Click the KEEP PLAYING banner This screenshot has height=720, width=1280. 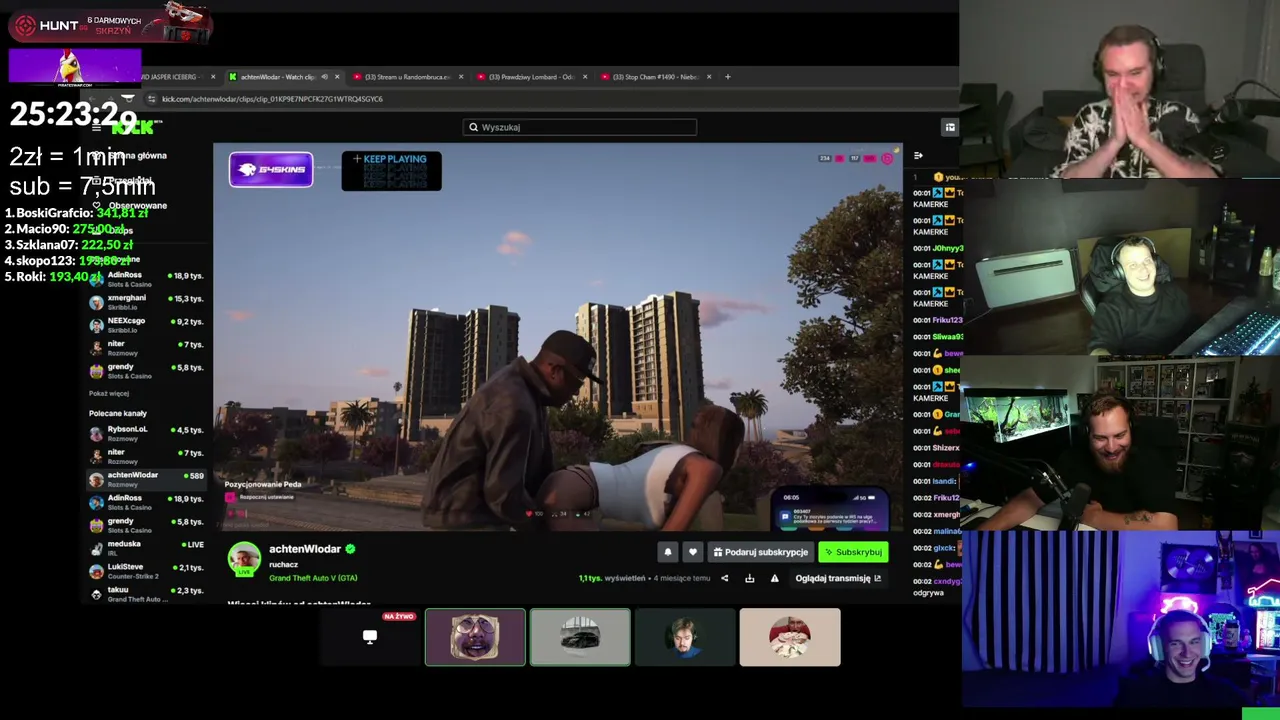pyautogui.click(x=391, y=171)
